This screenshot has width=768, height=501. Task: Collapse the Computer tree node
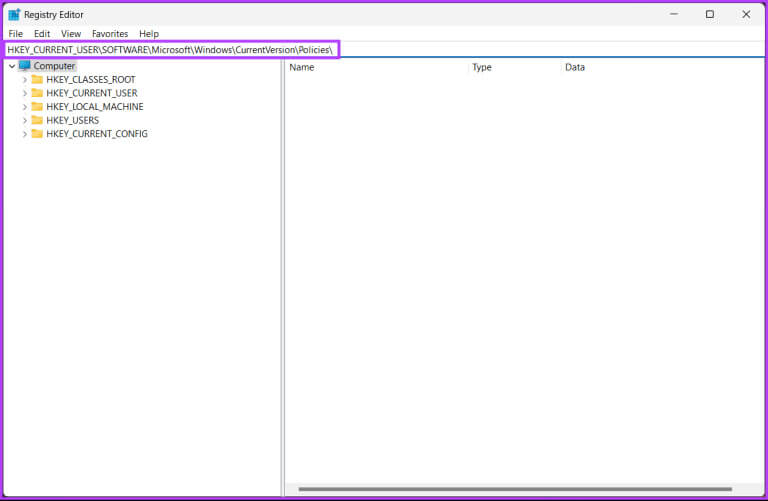click(12, 66)
